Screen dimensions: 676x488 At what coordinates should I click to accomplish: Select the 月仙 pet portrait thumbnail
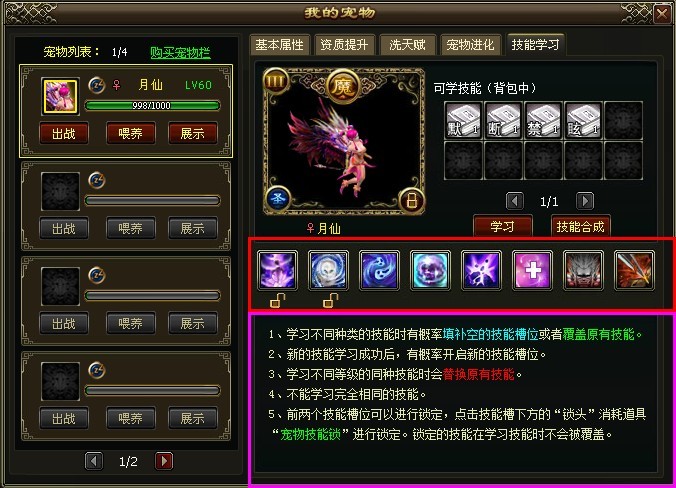[60, 96]
